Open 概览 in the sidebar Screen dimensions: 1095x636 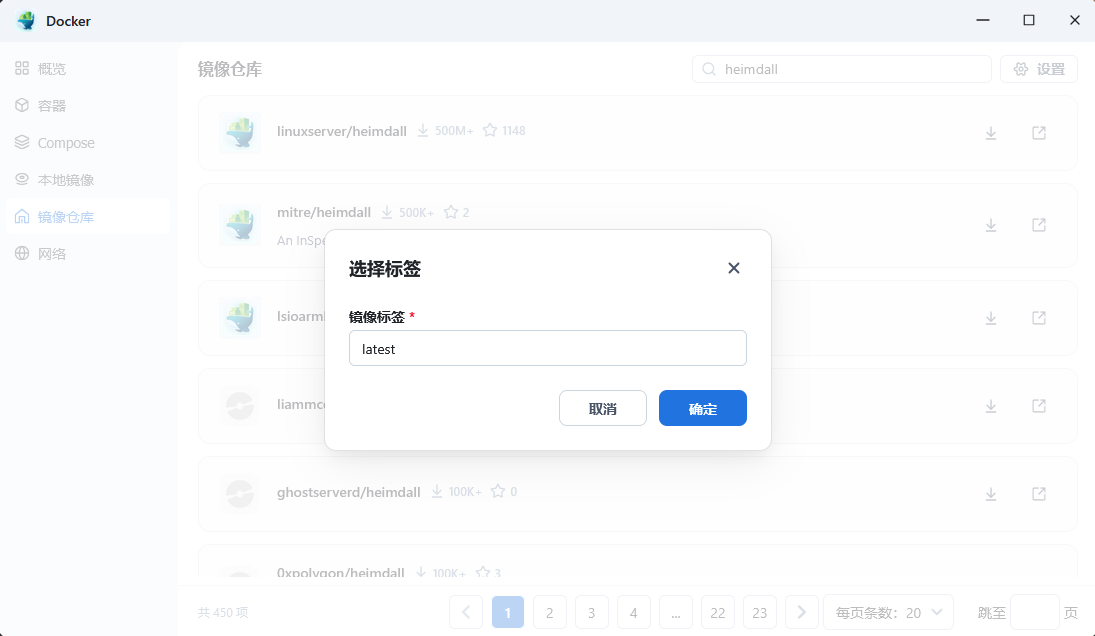tap(87, 68)
